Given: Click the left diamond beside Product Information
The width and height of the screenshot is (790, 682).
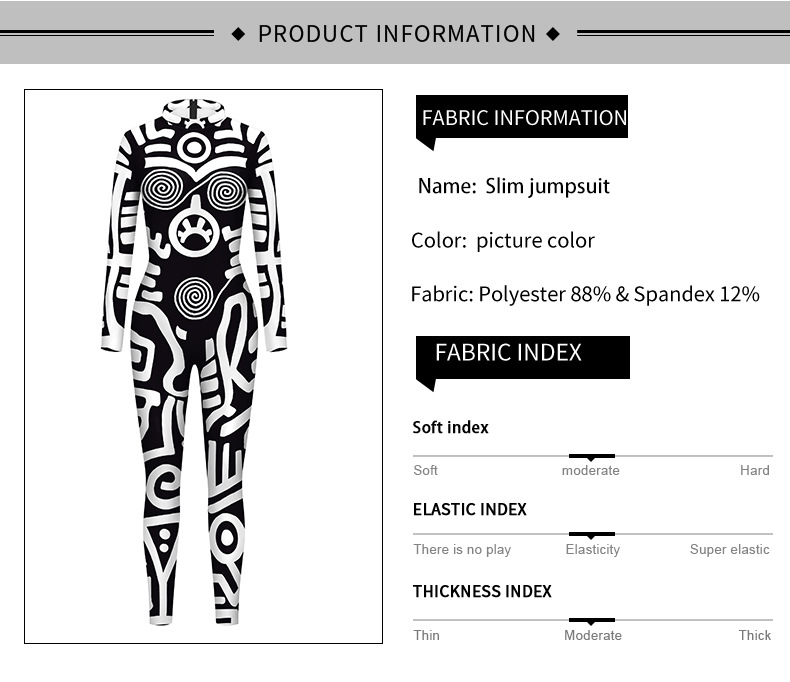Looking at the screenshot, I should click(x=238, y=34).
